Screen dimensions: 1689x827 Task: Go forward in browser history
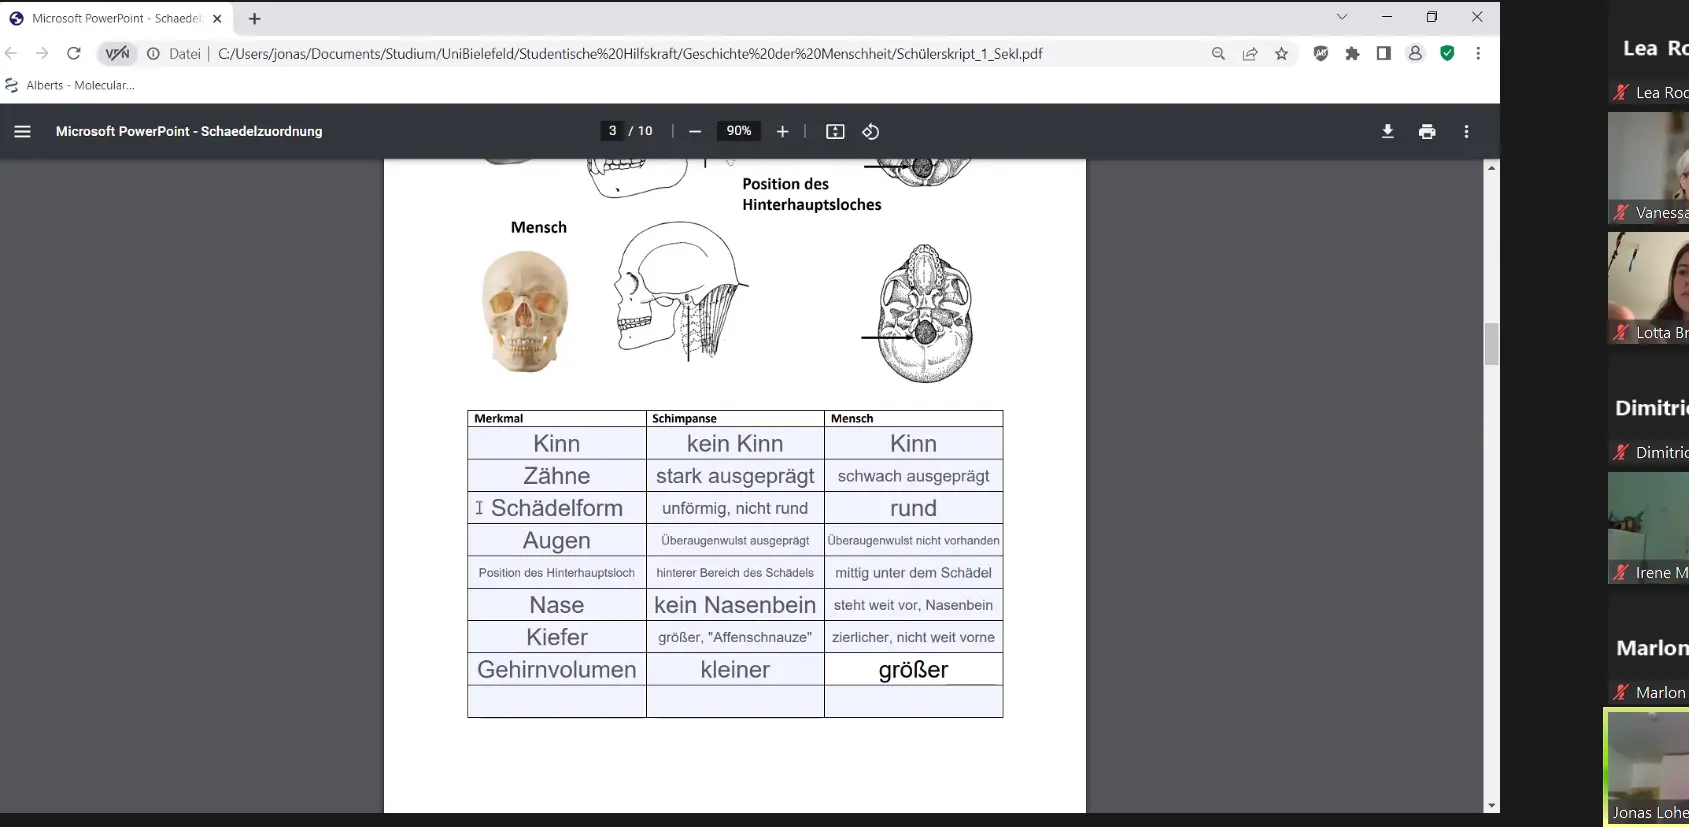pyautogui.click(x=42, y=54)
